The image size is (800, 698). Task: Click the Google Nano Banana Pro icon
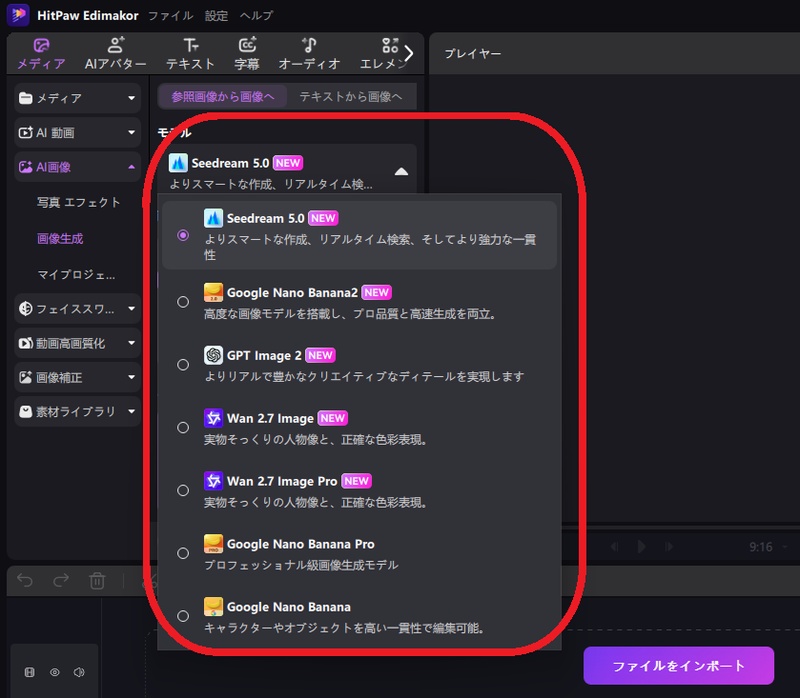(213, 544)
